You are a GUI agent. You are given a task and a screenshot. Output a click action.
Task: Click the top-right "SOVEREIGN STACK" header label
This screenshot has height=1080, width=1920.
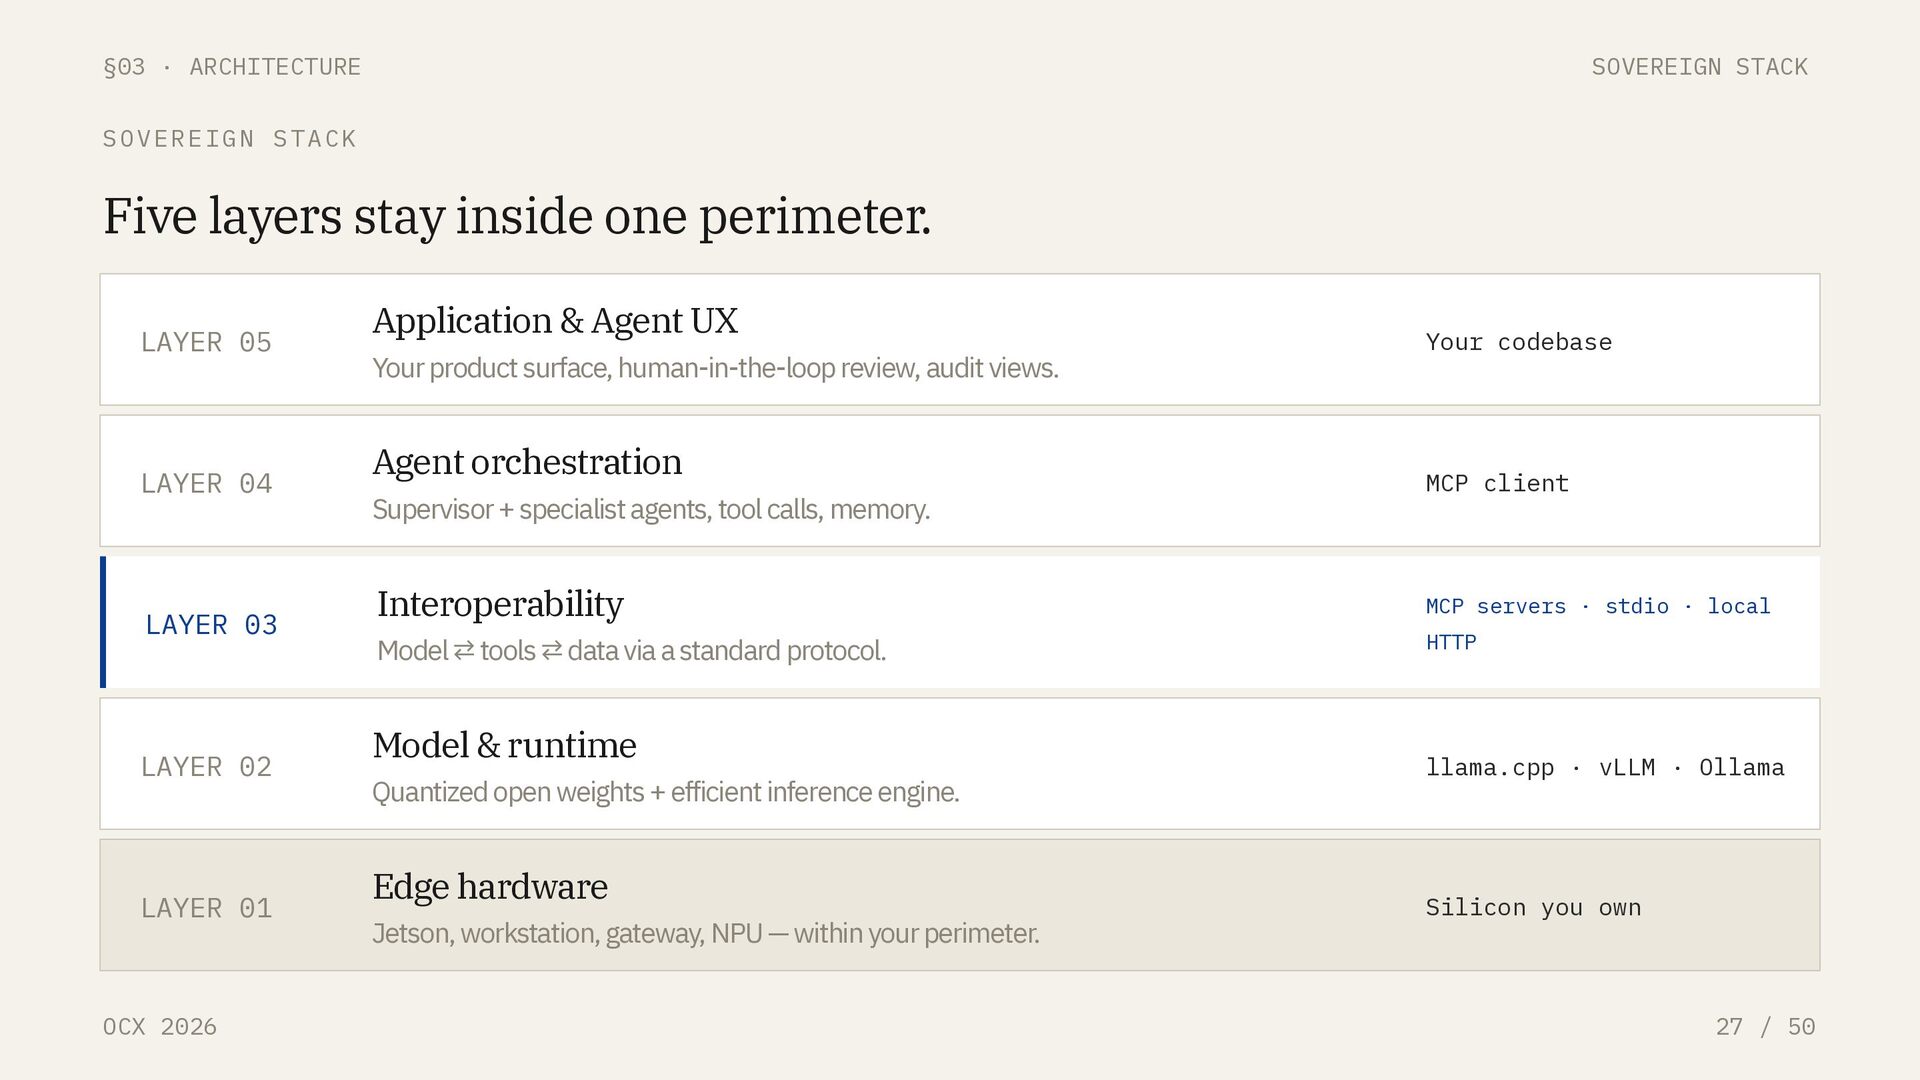1699,67
